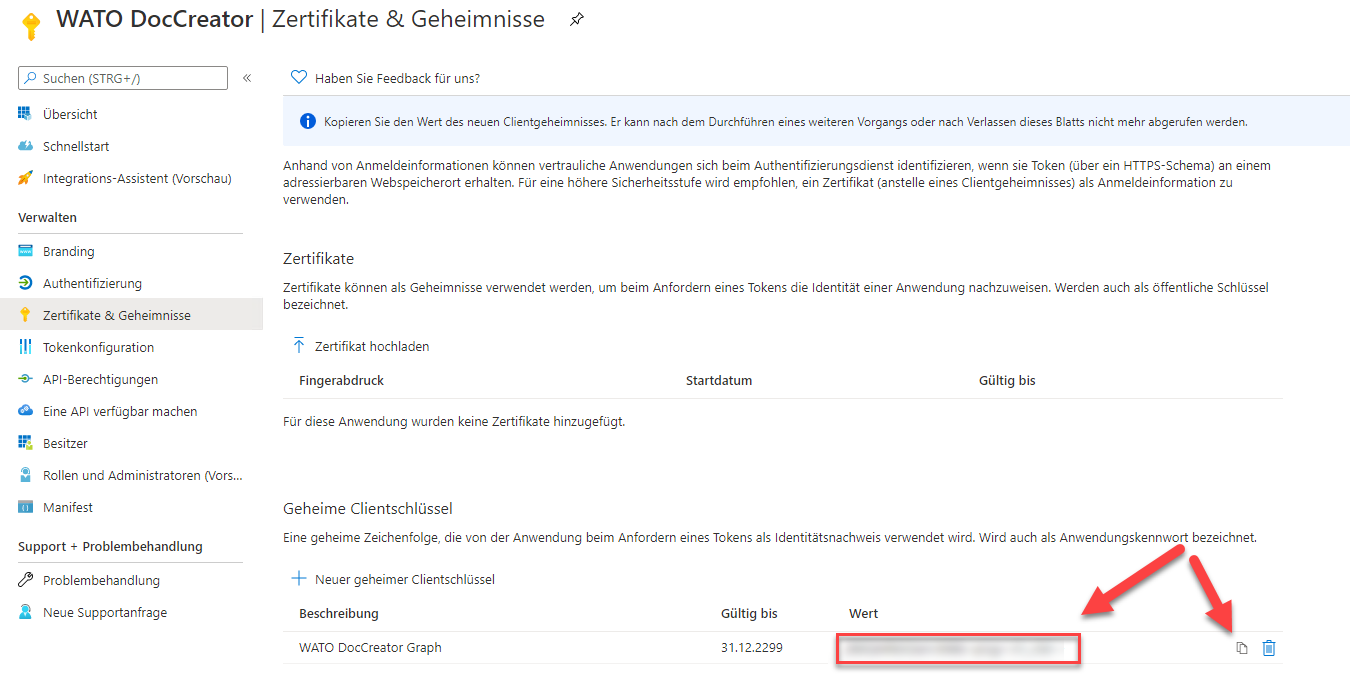Click the Manifest icon in sidebar

tap(26, 507)
